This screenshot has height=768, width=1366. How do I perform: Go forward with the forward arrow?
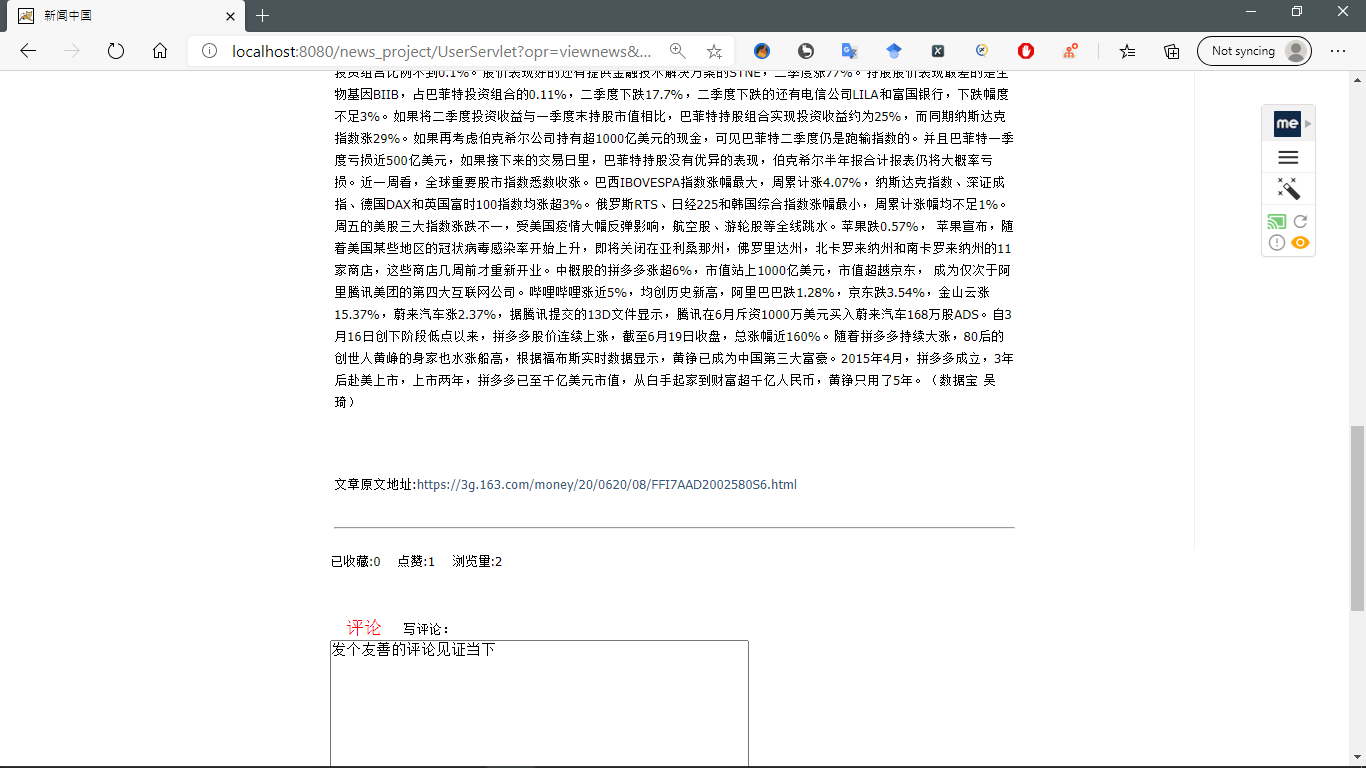click(72, 51)
